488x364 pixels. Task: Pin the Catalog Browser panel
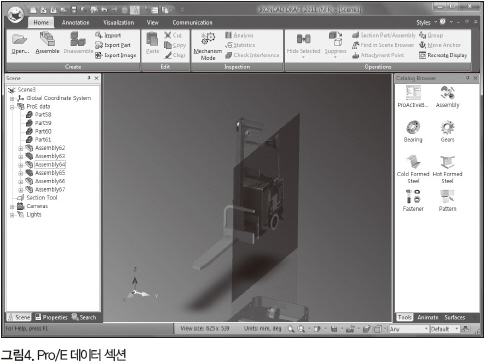(x=468, y=78)
